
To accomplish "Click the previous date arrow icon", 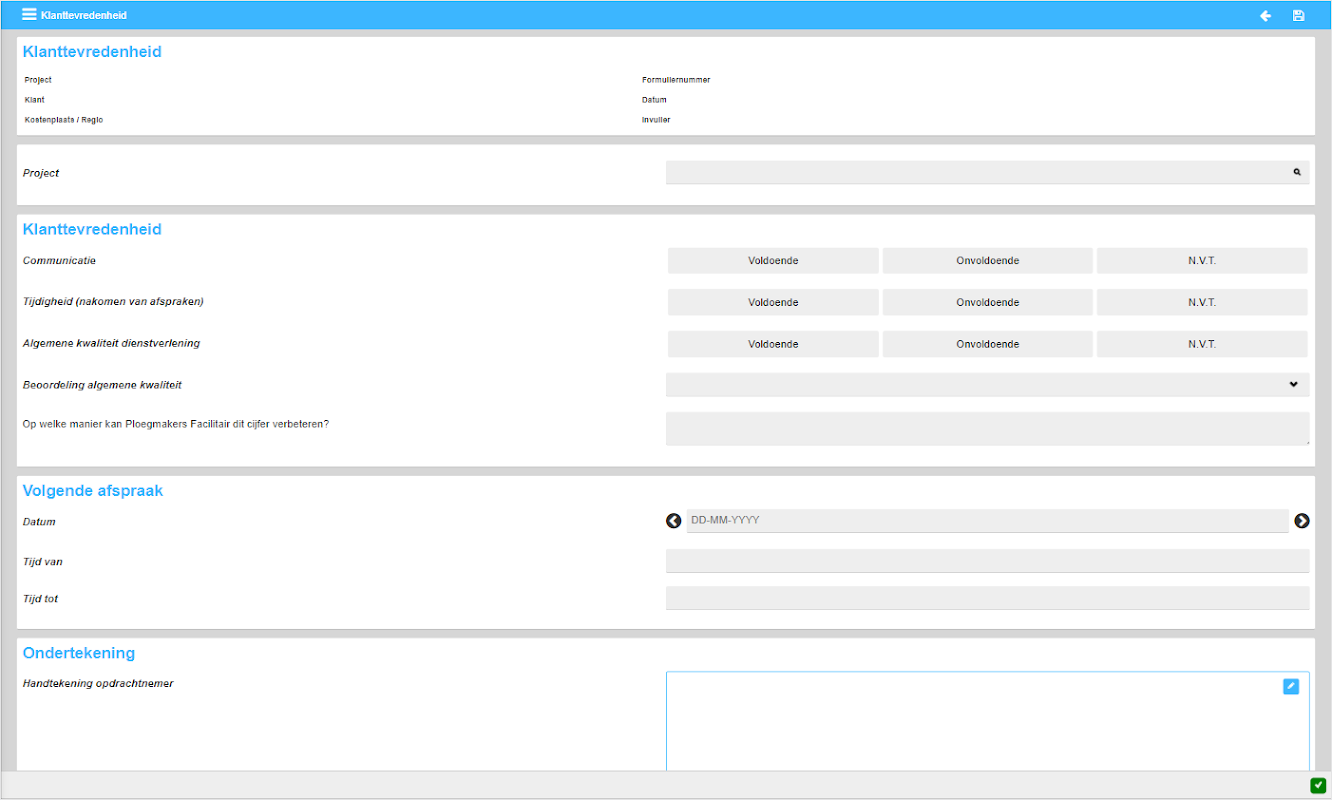I will [674, 521].
